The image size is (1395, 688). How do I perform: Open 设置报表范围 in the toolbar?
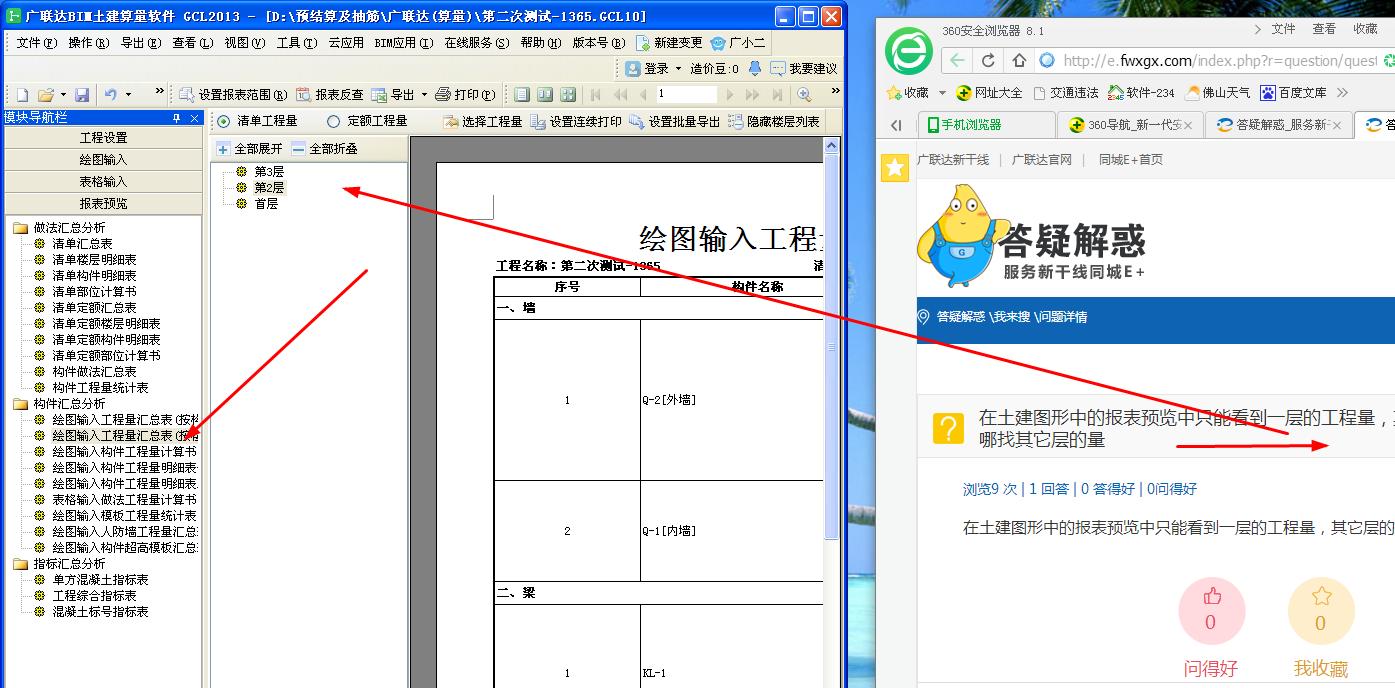tap(233, 95)
